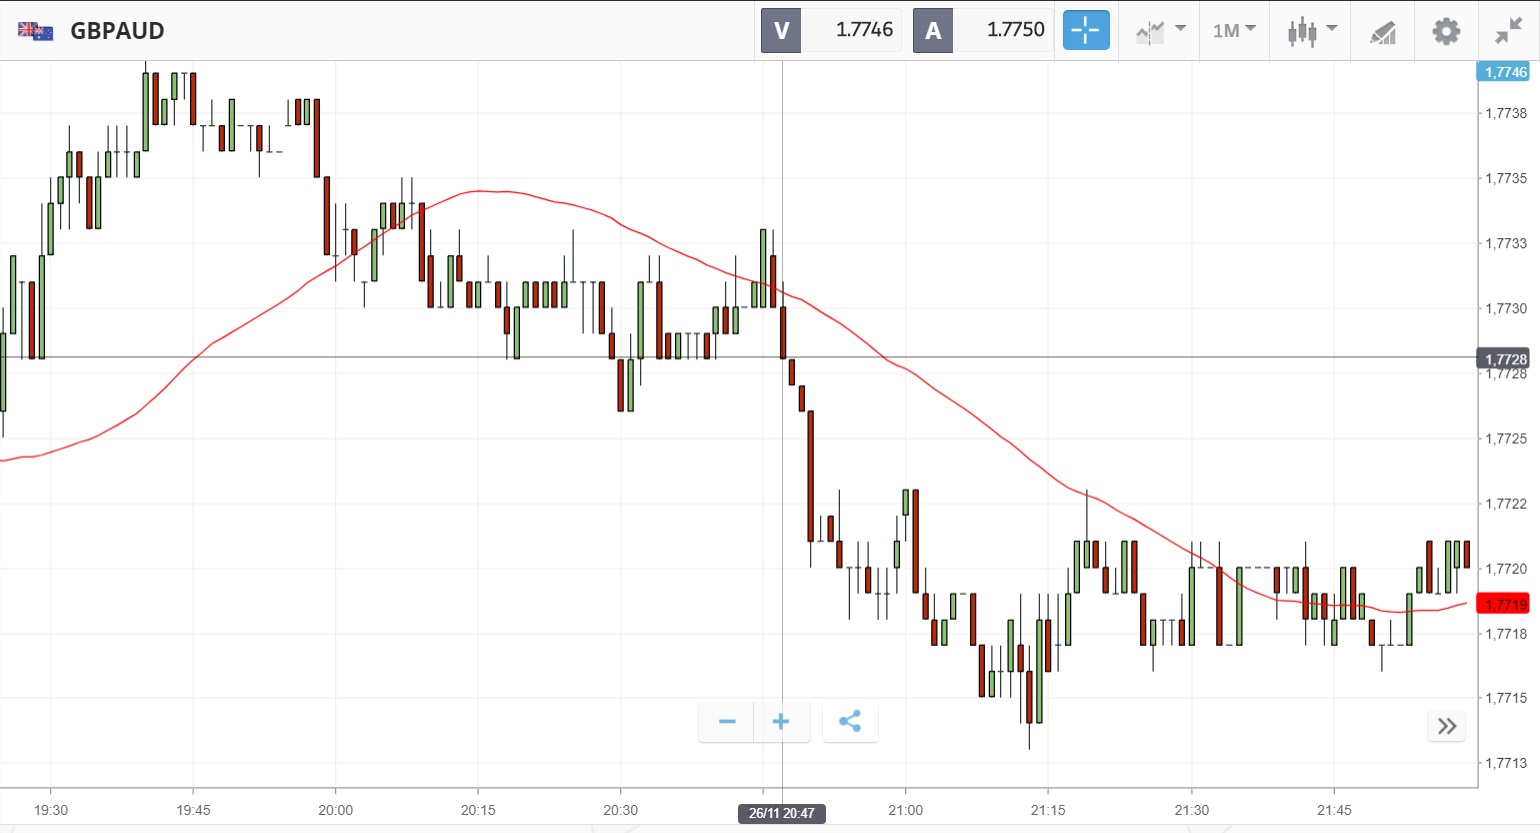This screenshot has width=1540, height=833.
Task: Collapse chart with the shrink arrows icon
Action: click(1508, 31)
